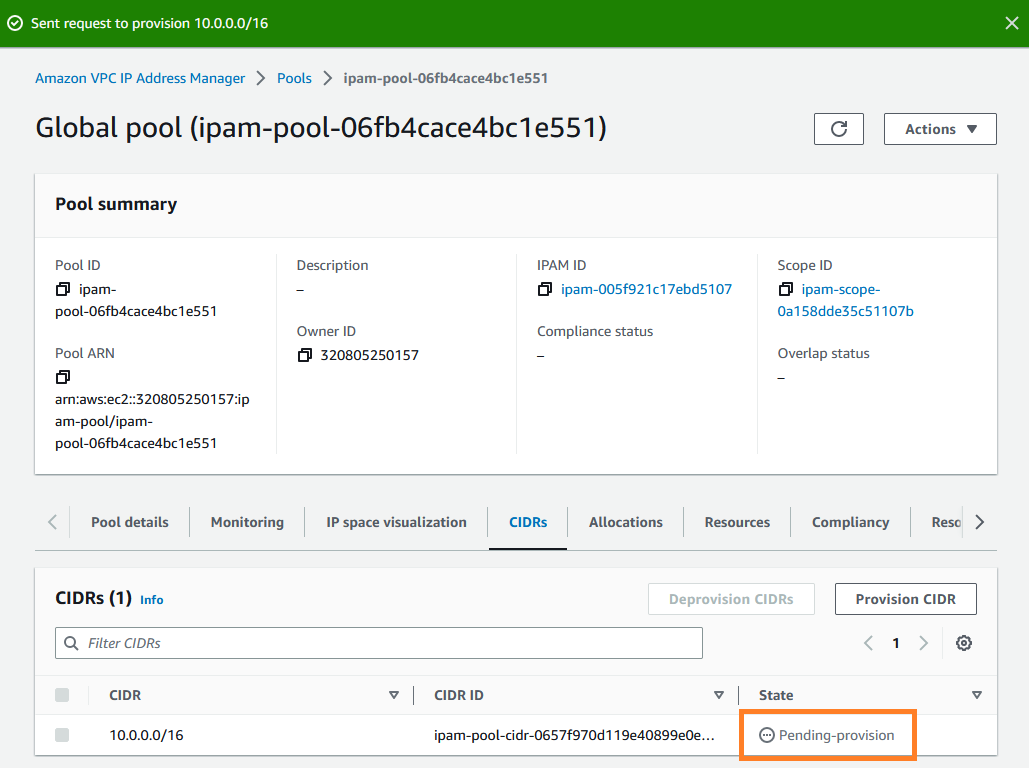Click the search magnifier in the filter box

click(x=69, y=643)
